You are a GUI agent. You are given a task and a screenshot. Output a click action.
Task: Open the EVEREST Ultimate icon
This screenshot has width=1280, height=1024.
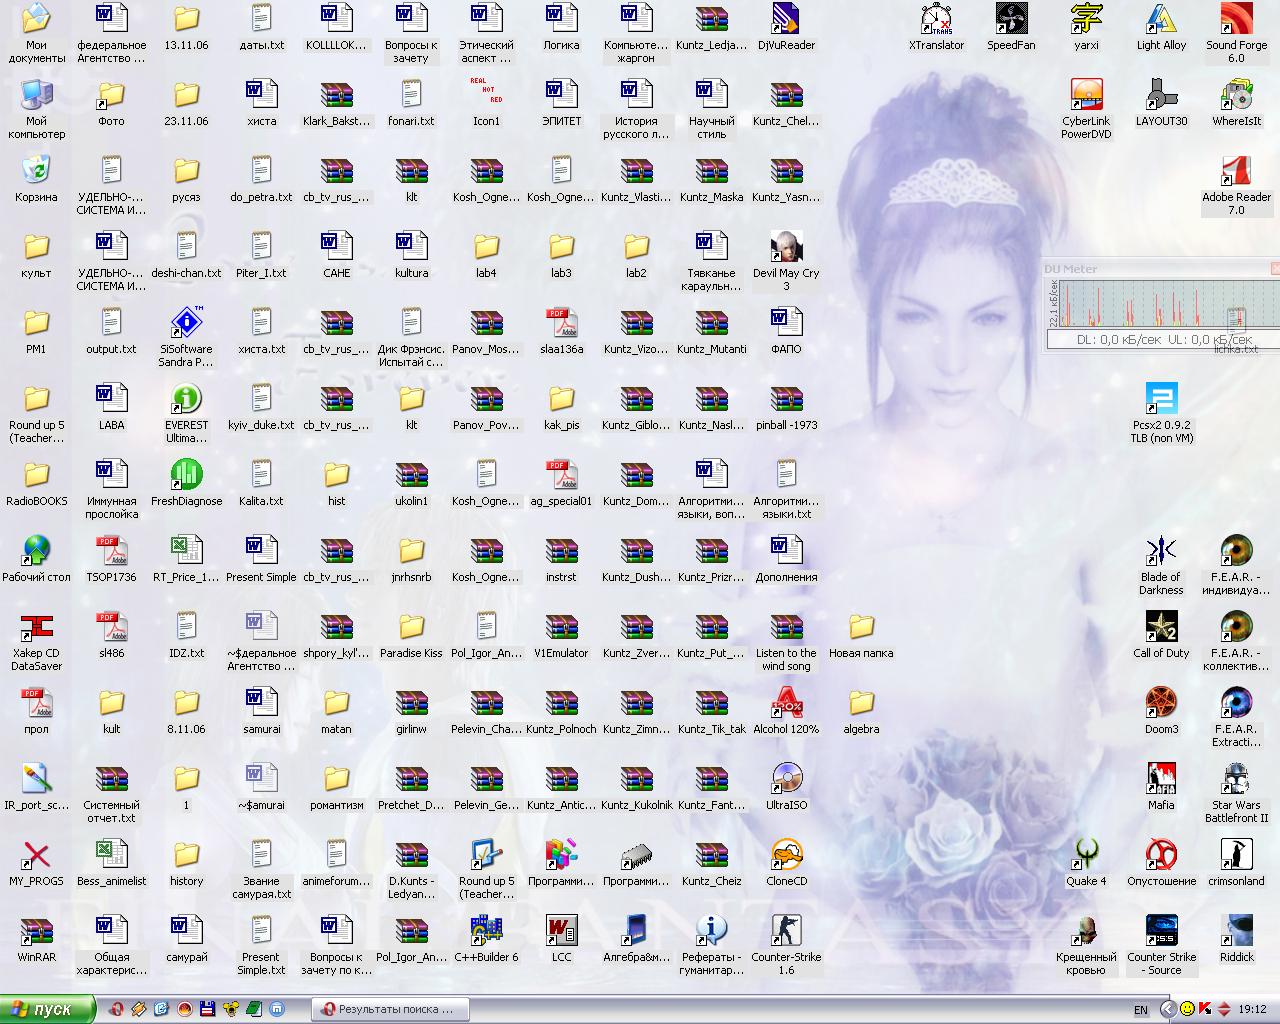[x=186, y=400]
